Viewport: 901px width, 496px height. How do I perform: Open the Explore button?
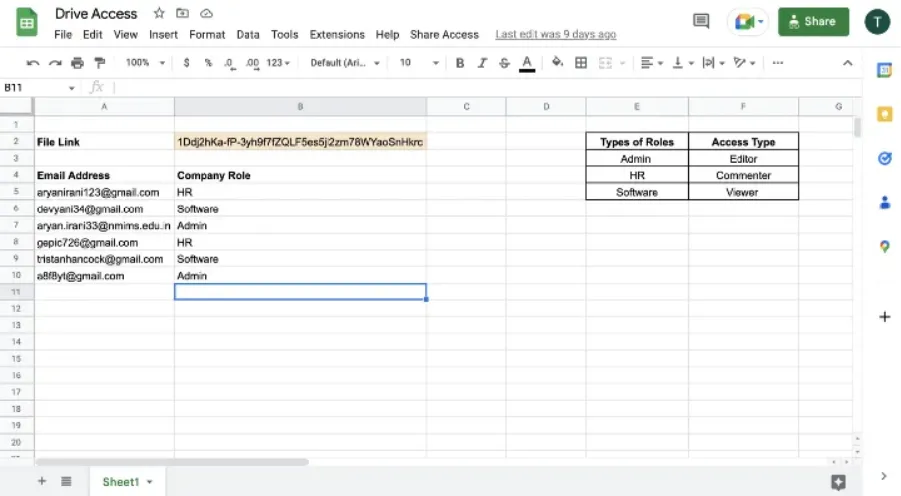coord(838,482)
